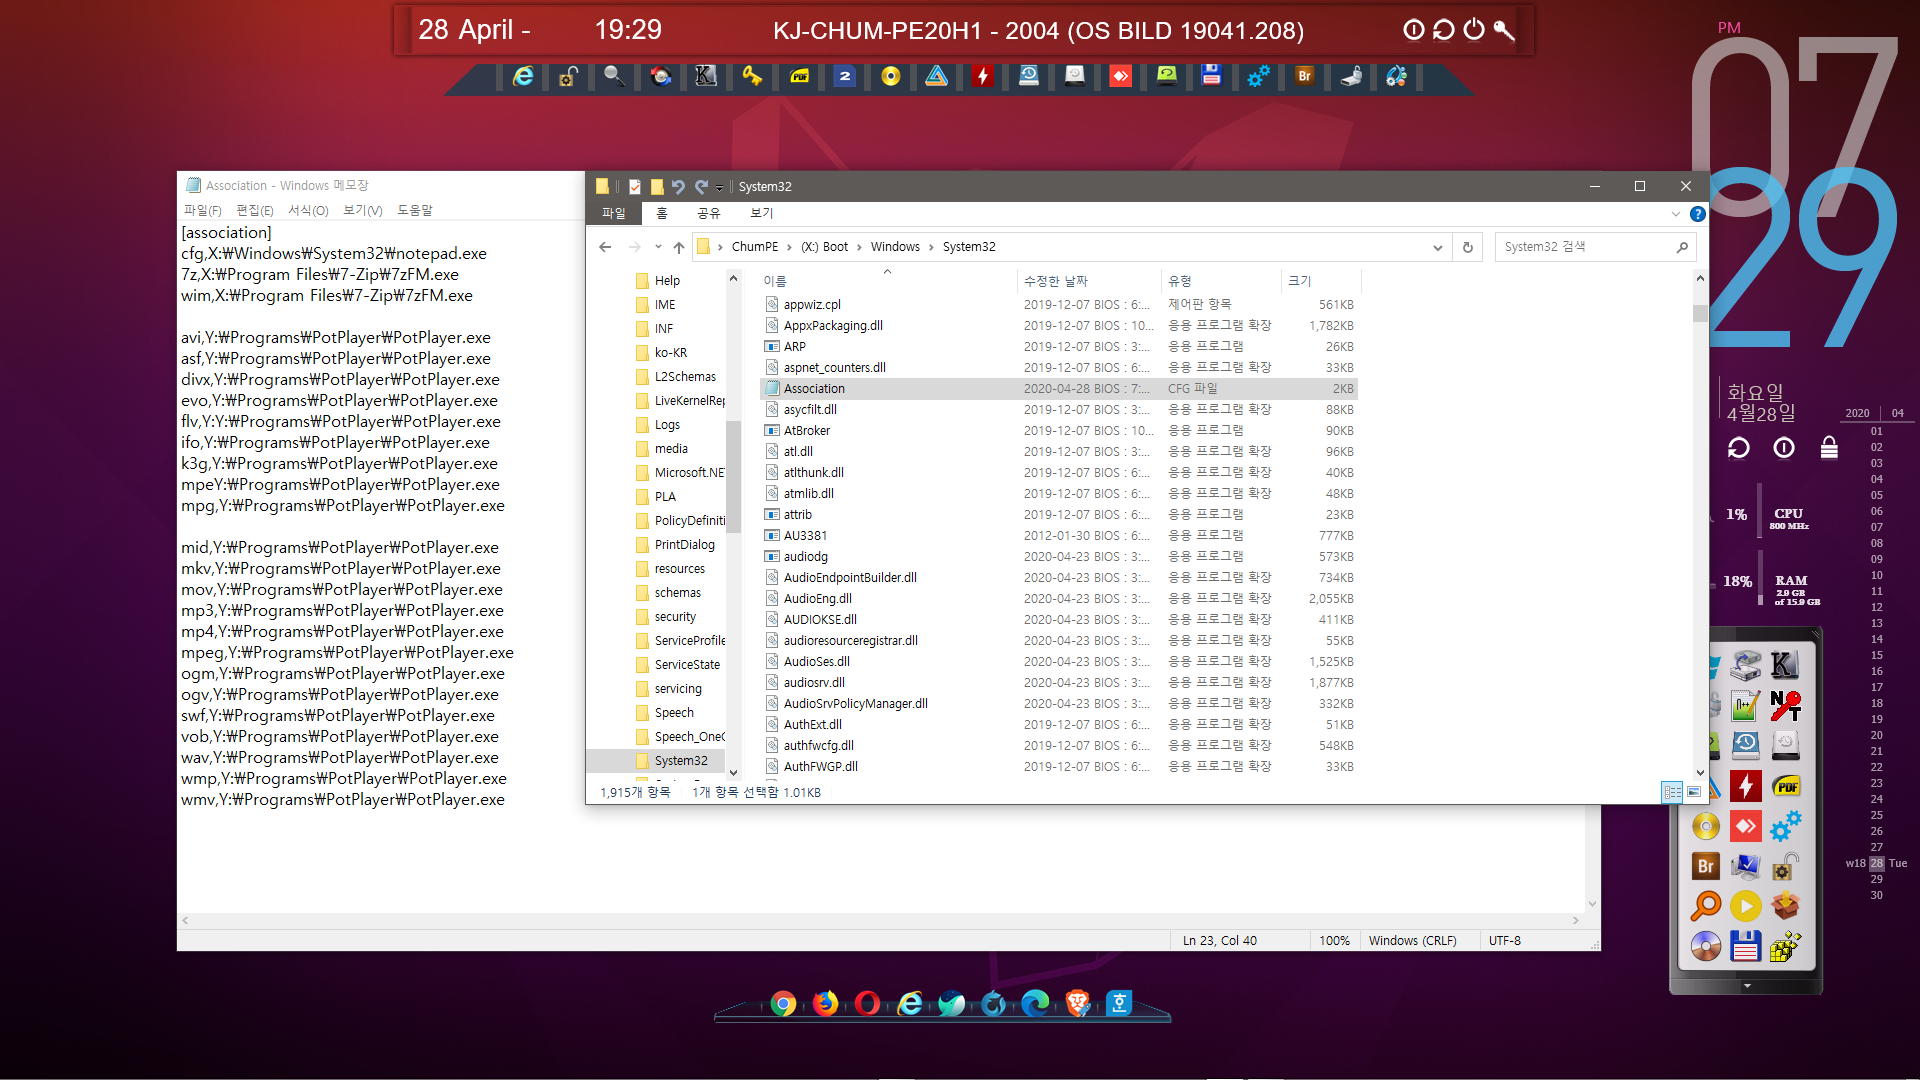Launch Internet Explorer from the top dock

coord(522,76)
